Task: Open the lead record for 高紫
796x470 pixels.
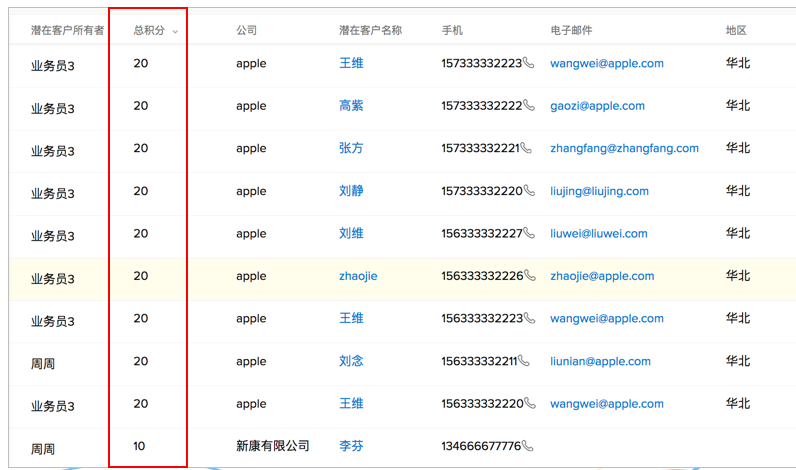Action: tap(351, 106)
